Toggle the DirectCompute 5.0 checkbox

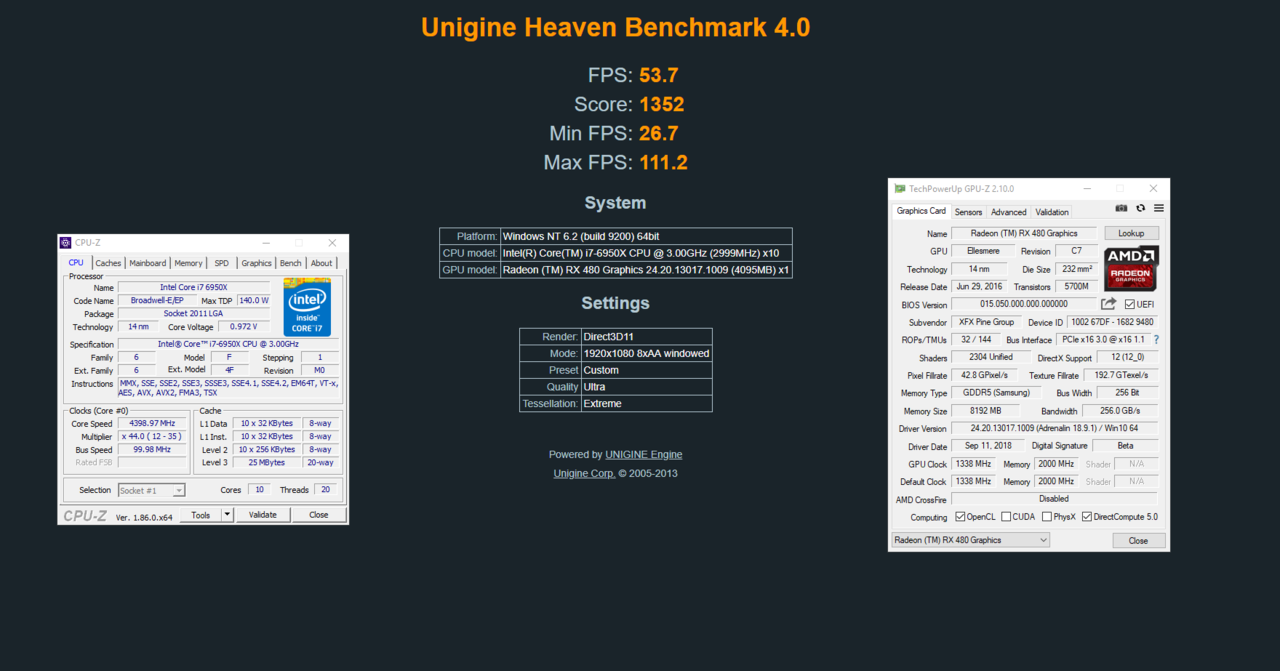[x=1087, y=517]
